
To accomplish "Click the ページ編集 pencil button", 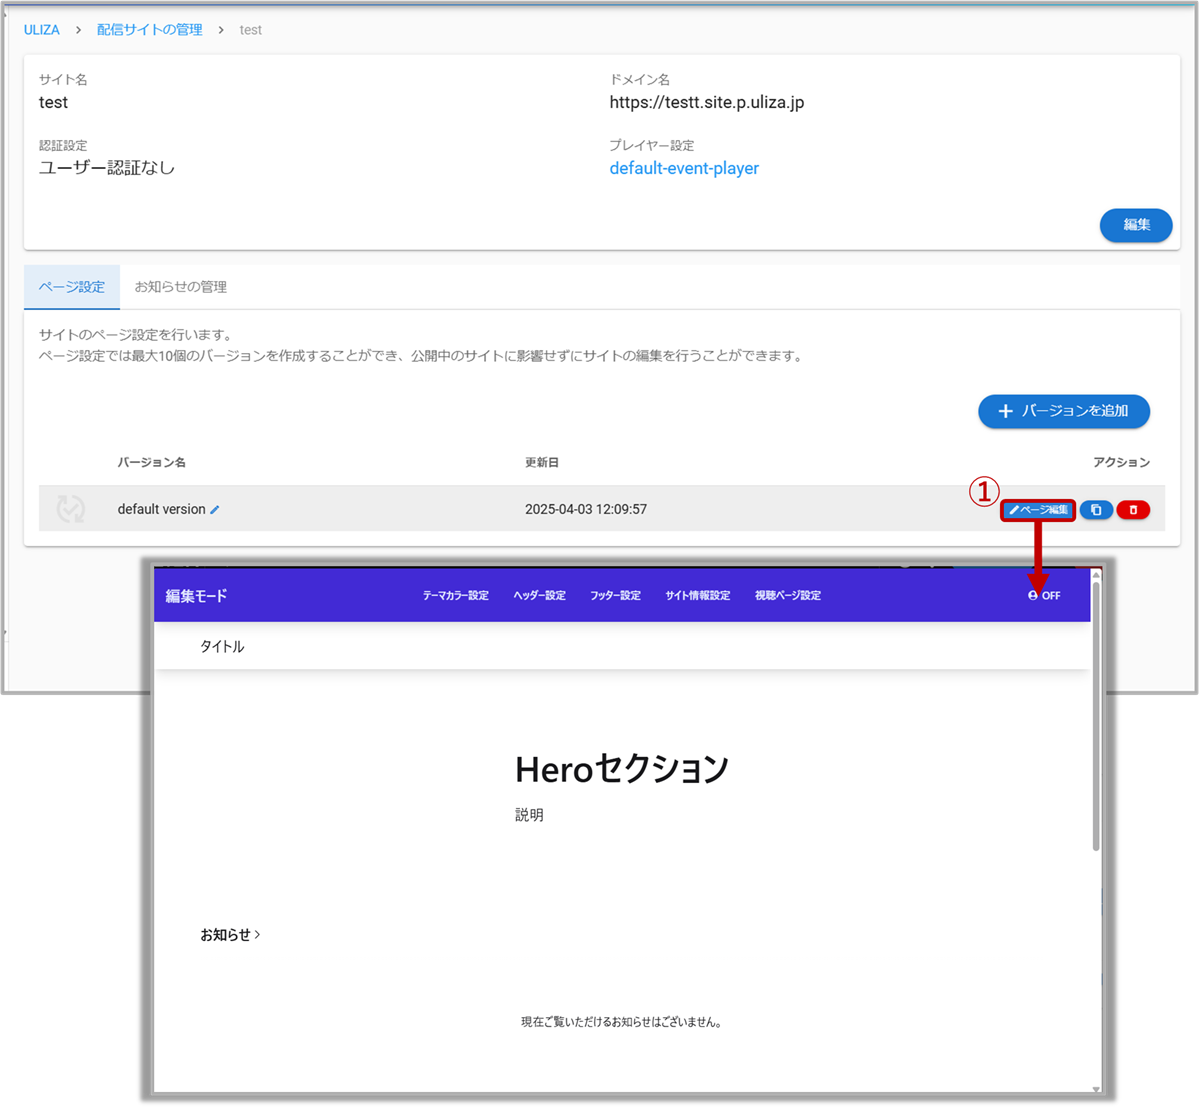I will pyautogui.click(x=1038, y=510).
